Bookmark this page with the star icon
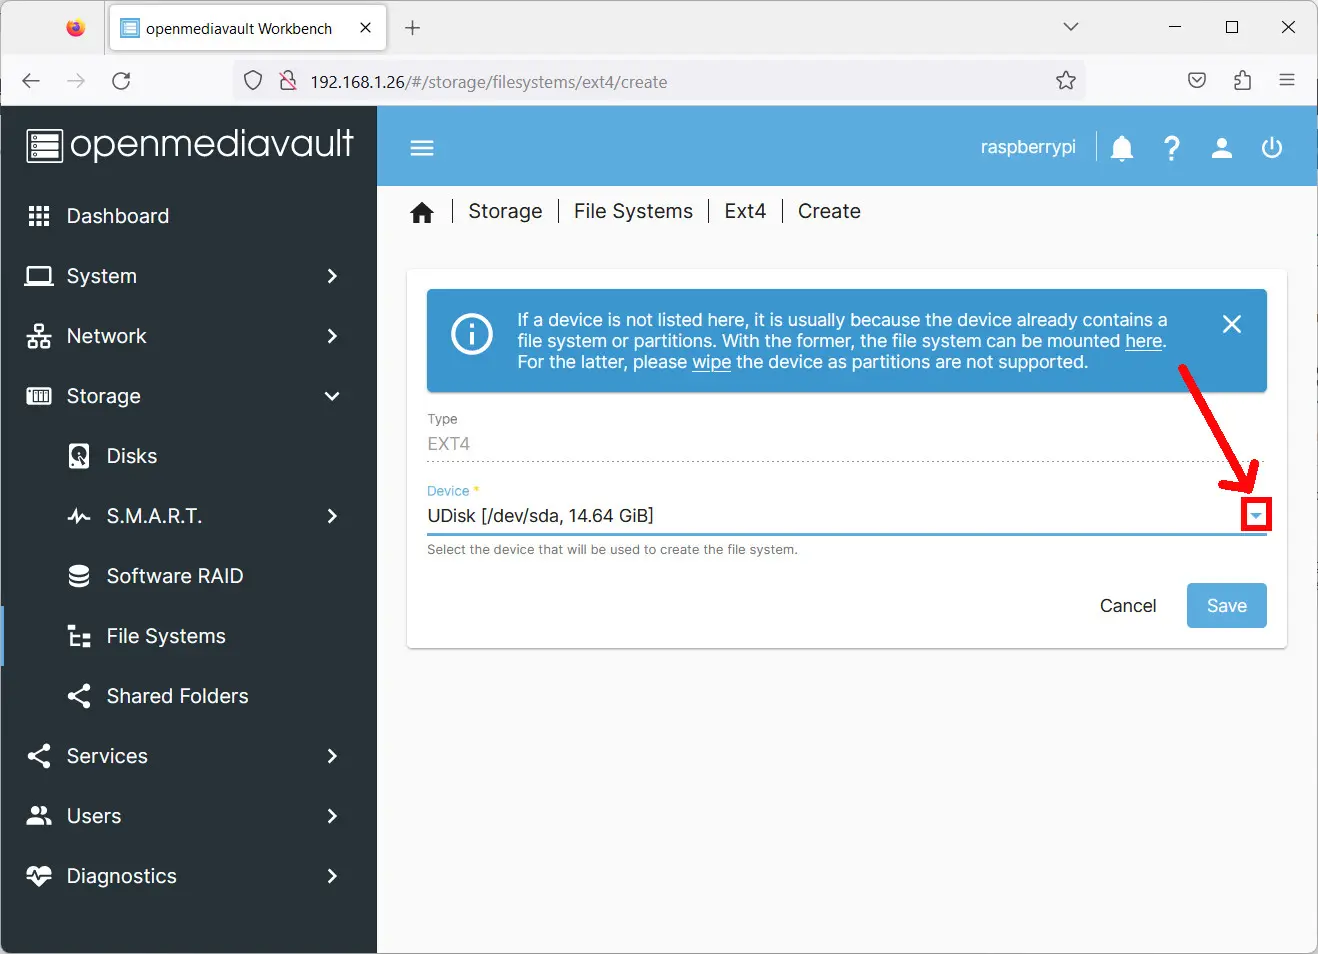 pos(1065,81)
